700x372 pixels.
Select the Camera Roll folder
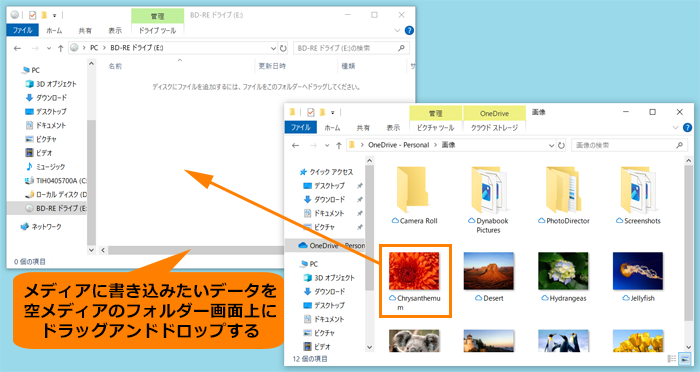[414, 195]
